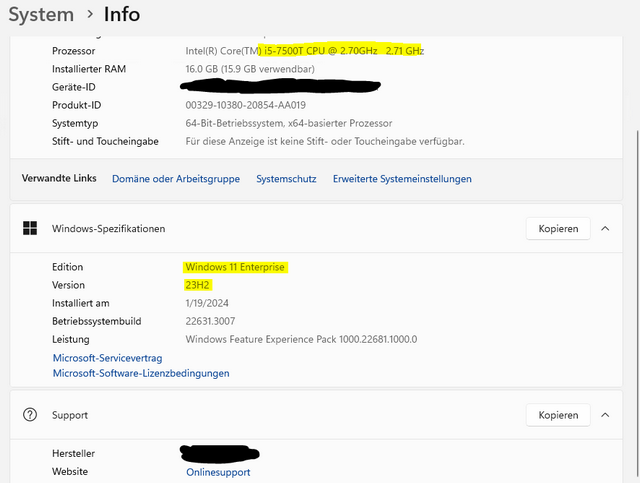Click the Installierter RAM label
This screenshot has height=483, width=640.
tap(89, 69)
